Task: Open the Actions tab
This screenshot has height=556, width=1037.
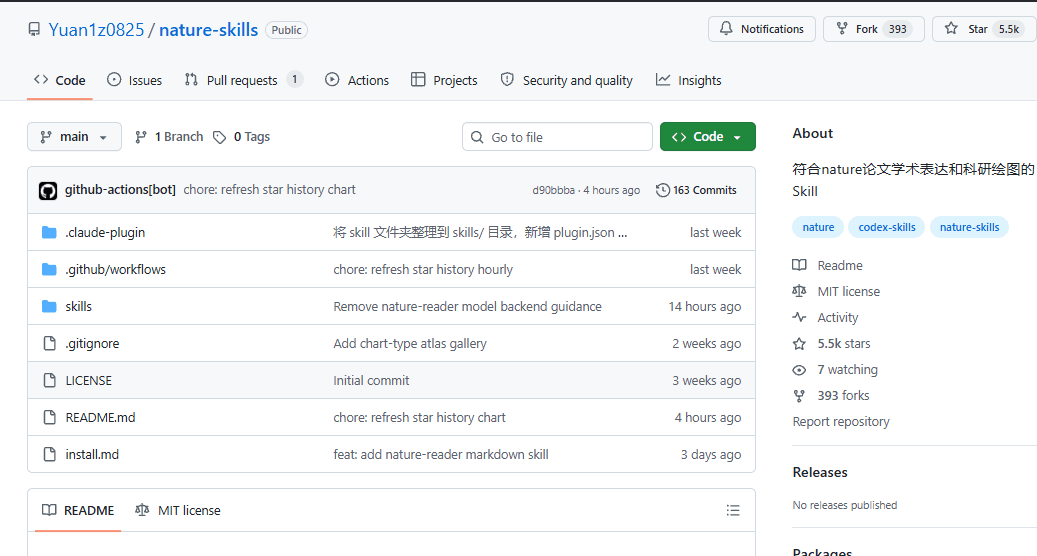Action: [357, 80]
